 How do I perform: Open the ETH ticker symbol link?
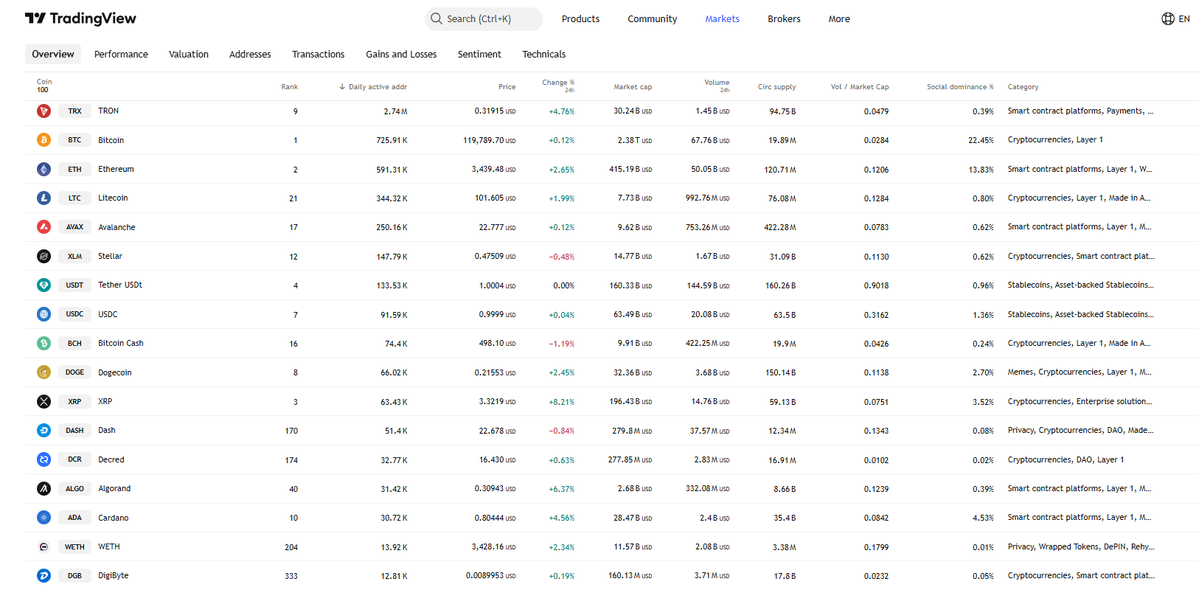point(74,169)
